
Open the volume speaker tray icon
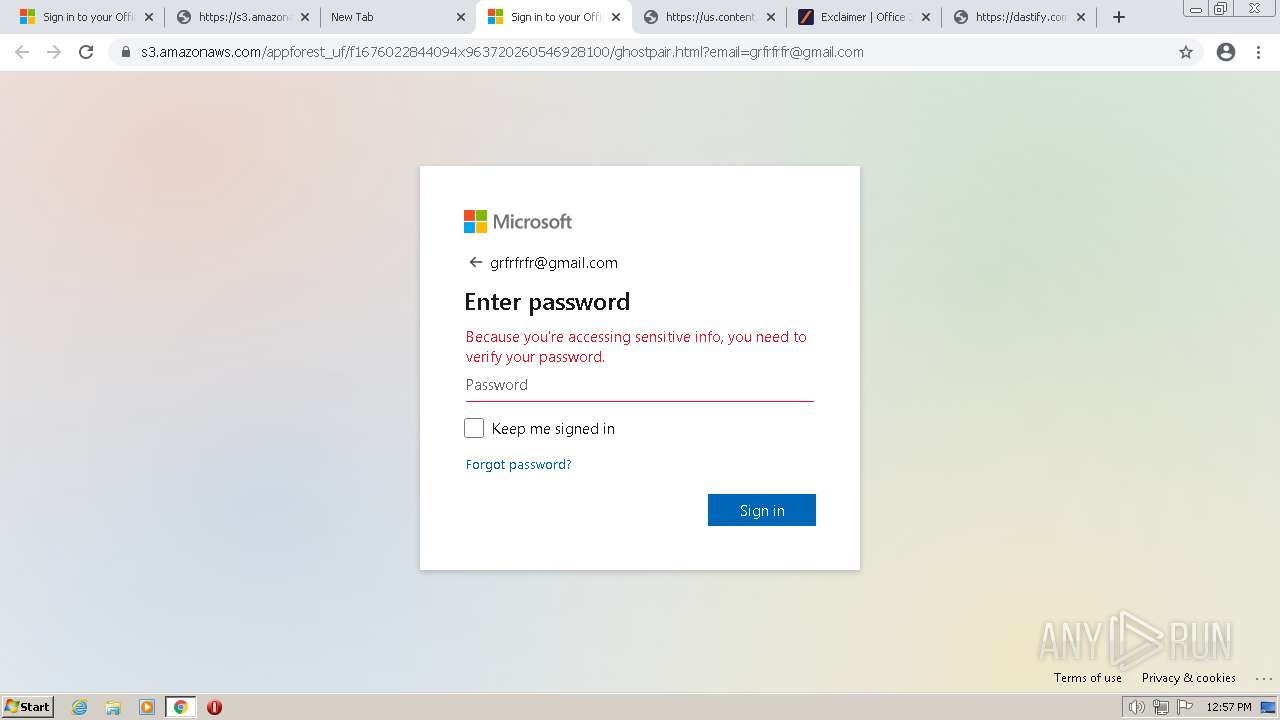click(1136, 707)
